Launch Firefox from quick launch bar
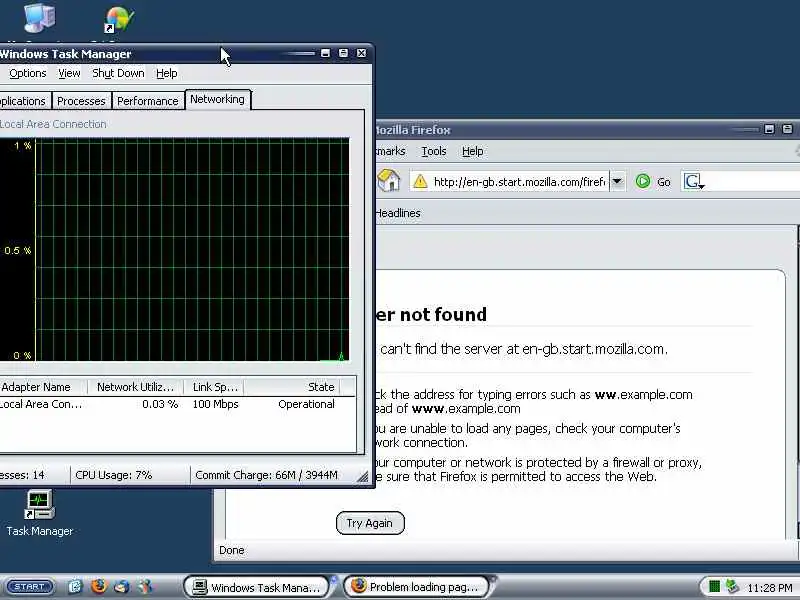 click(99, 586)
